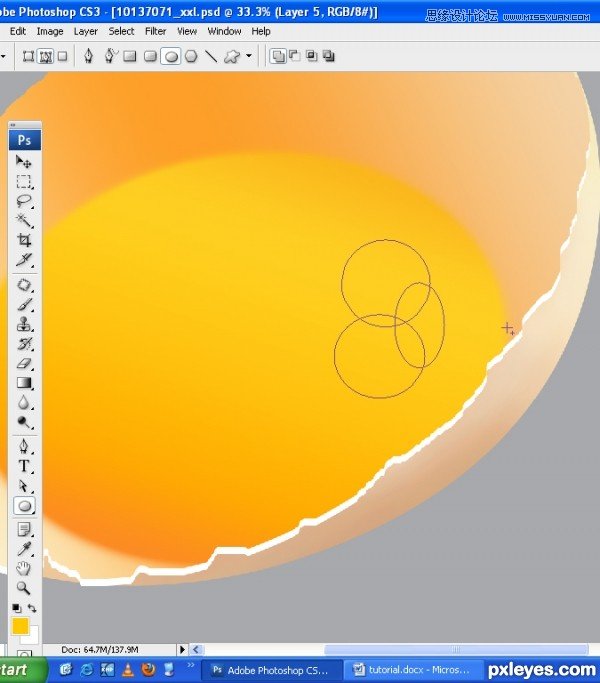
Task: Choose Custom Shape in options bar
Action: coord(232,56)
